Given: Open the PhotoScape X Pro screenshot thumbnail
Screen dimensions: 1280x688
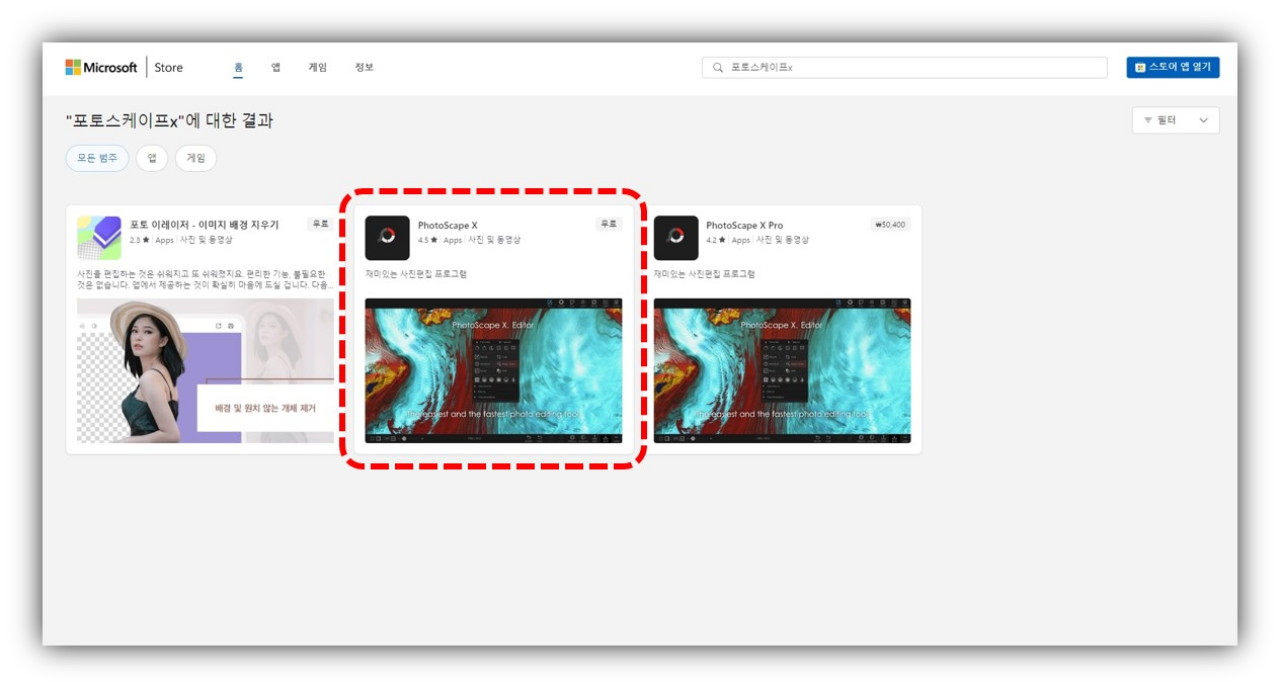Looking at the screenshot, I should tap(782, 370).
